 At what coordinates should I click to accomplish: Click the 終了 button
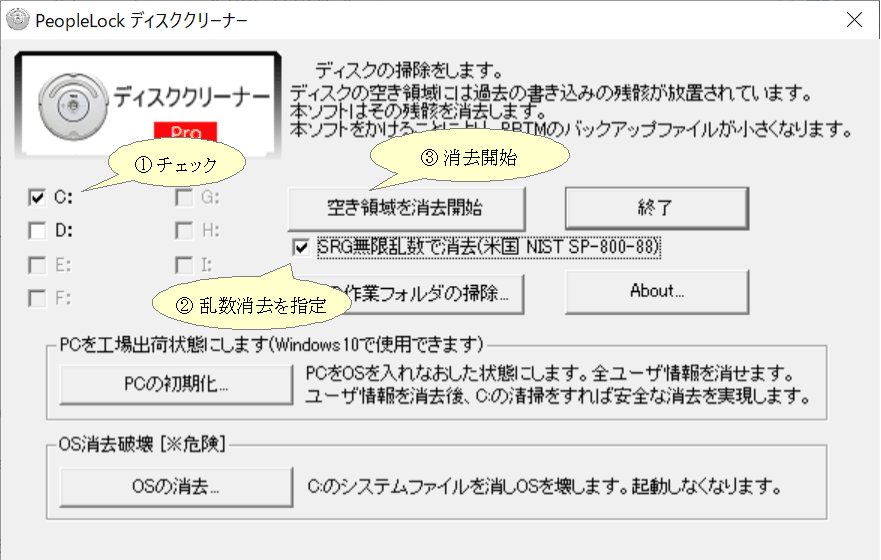[656, 208]
